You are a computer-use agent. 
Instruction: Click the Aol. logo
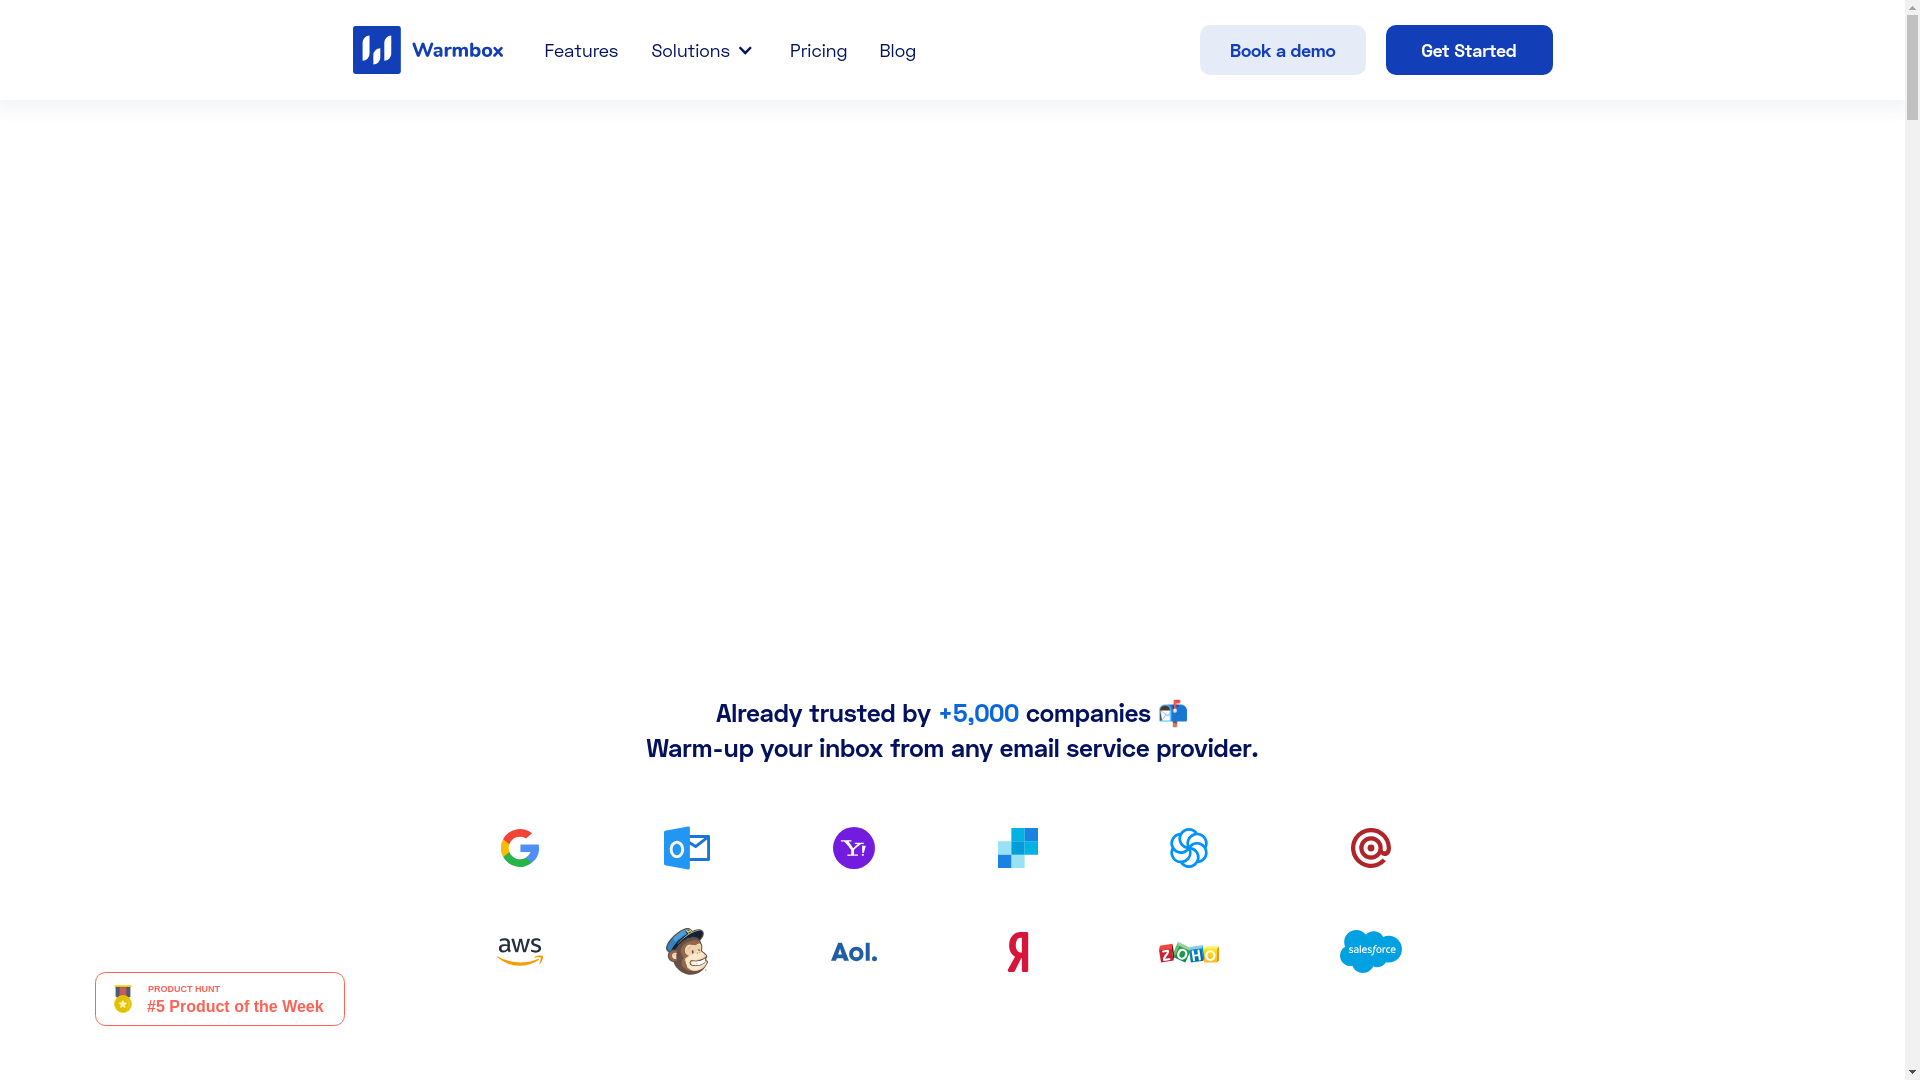[854, 952]
